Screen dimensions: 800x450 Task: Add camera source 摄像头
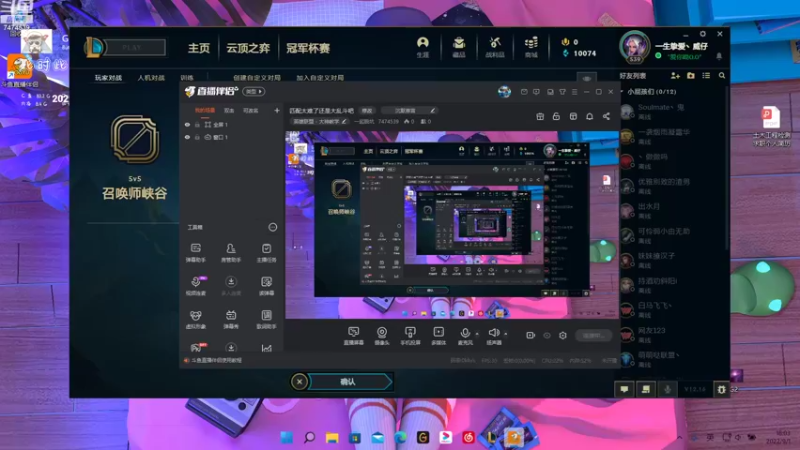click(x=382, y=336)
